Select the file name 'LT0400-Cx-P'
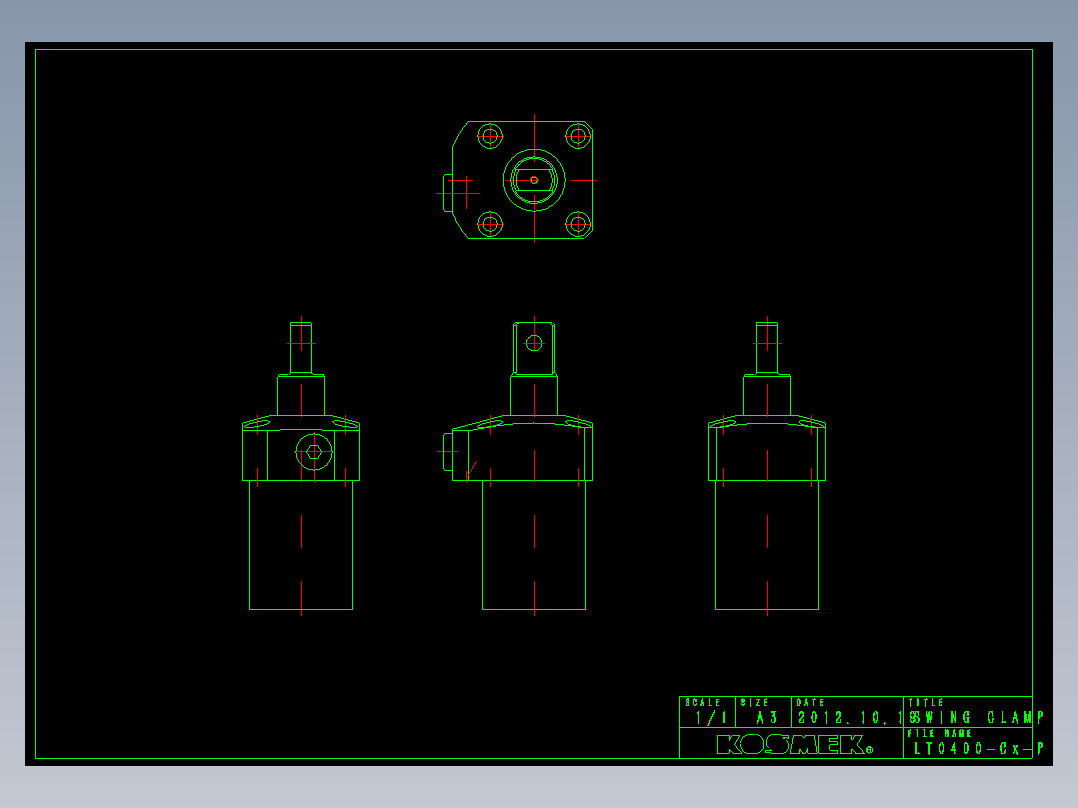 (979, 749)
